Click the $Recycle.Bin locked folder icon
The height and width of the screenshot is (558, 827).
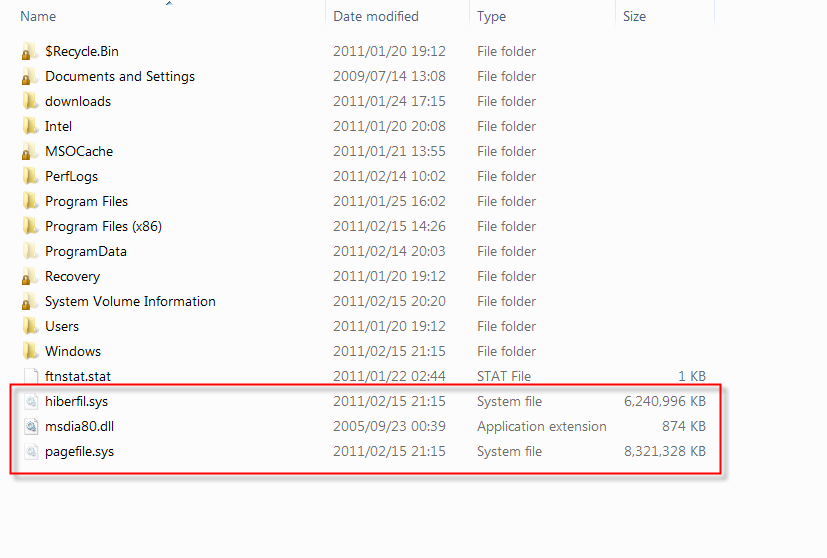30,51
